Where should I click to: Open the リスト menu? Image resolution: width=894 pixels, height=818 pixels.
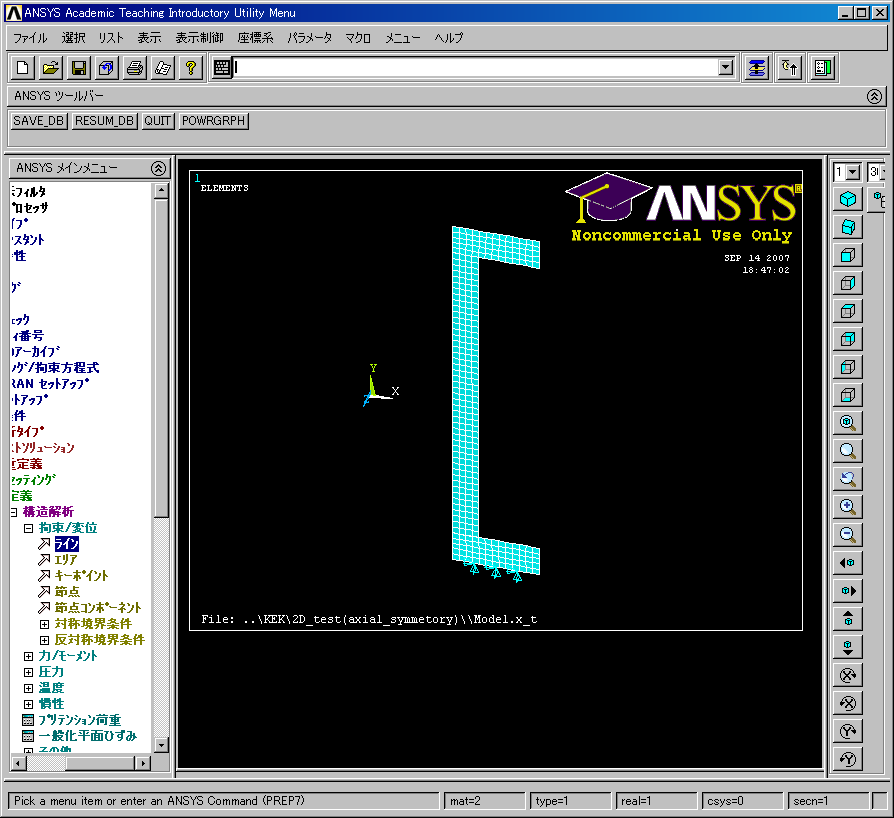coord(111,38)
